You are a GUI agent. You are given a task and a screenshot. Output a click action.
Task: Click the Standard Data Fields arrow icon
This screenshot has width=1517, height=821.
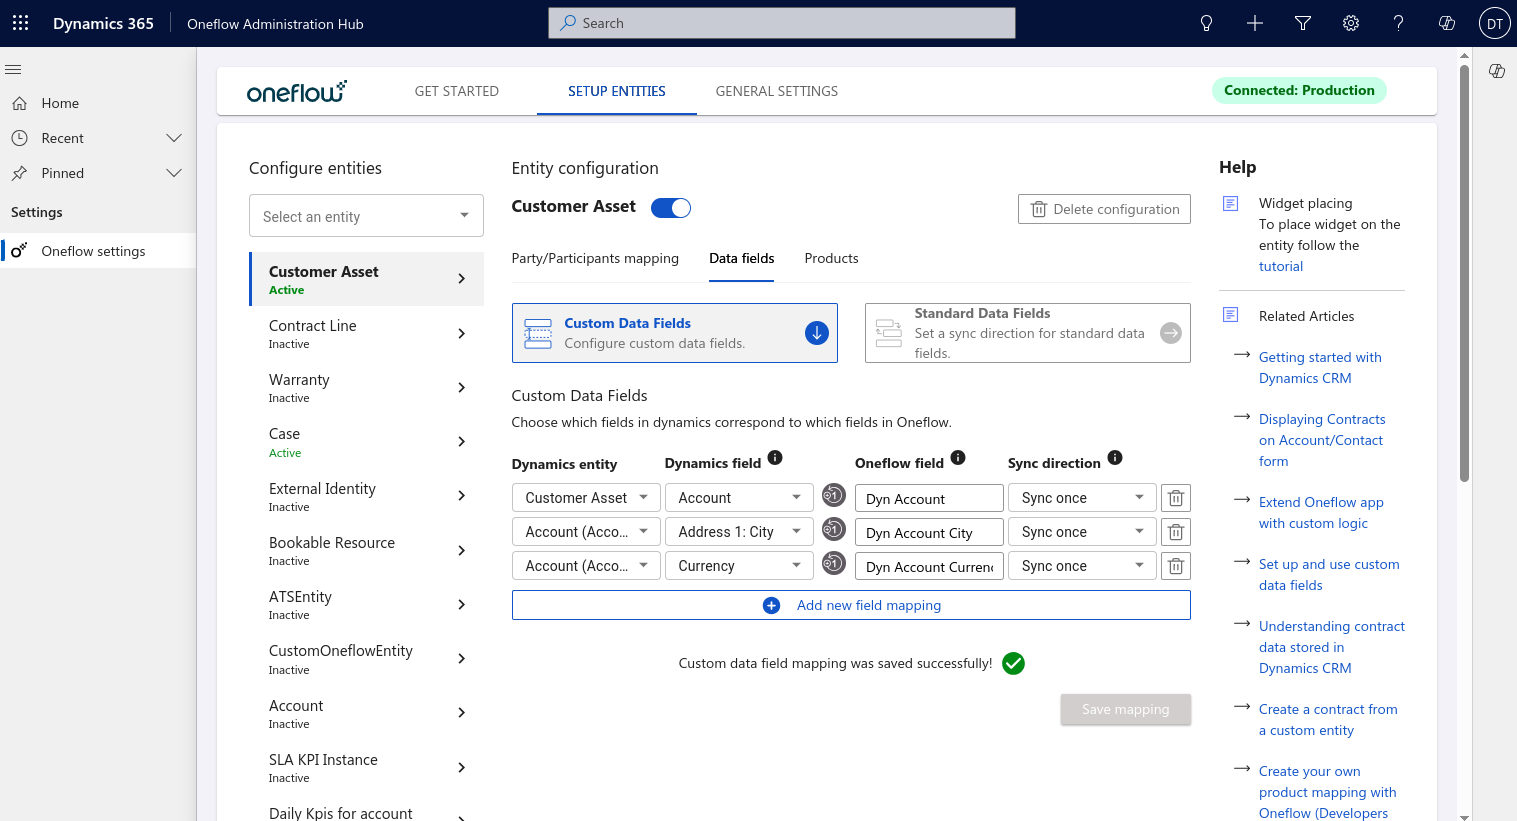(1171, 333)
